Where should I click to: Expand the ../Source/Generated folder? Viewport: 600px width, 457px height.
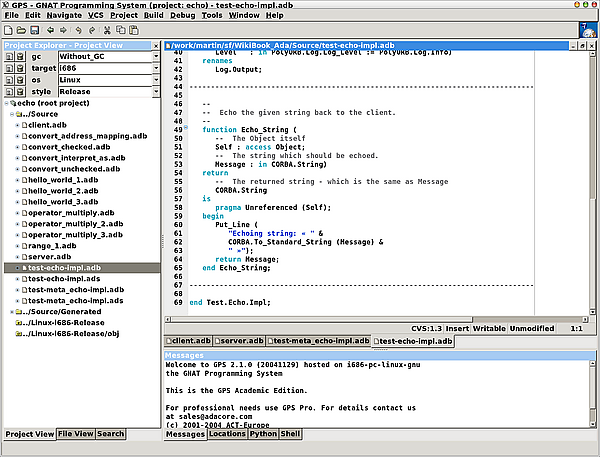click(12, 312)
